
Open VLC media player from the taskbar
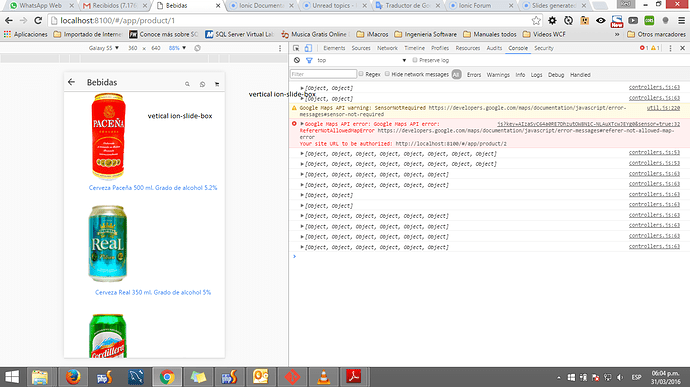pyautogui.click(x=323, y=377)
